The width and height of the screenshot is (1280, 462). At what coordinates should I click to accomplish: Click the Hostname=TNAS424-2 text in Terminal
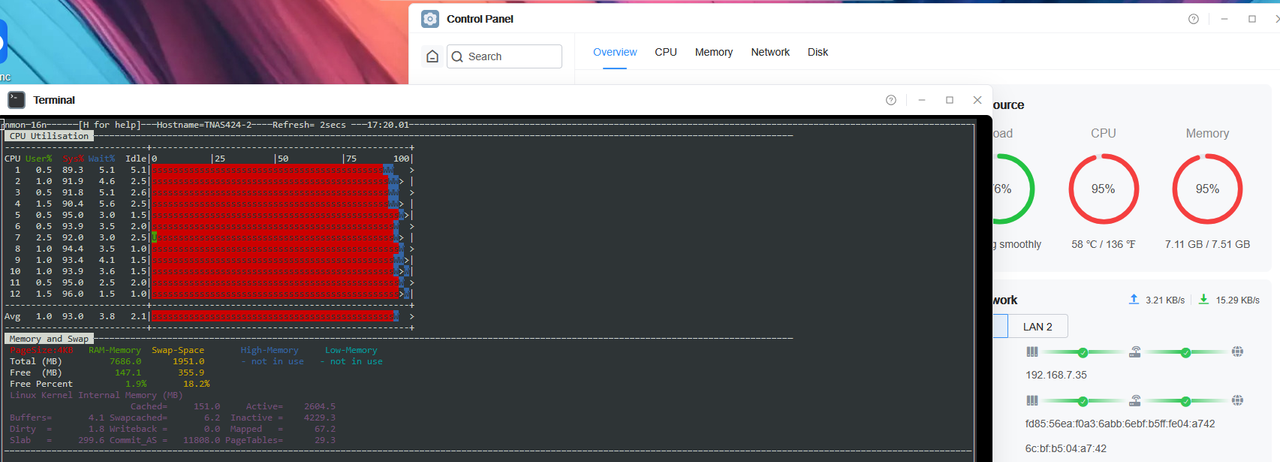tap(204, 125)
